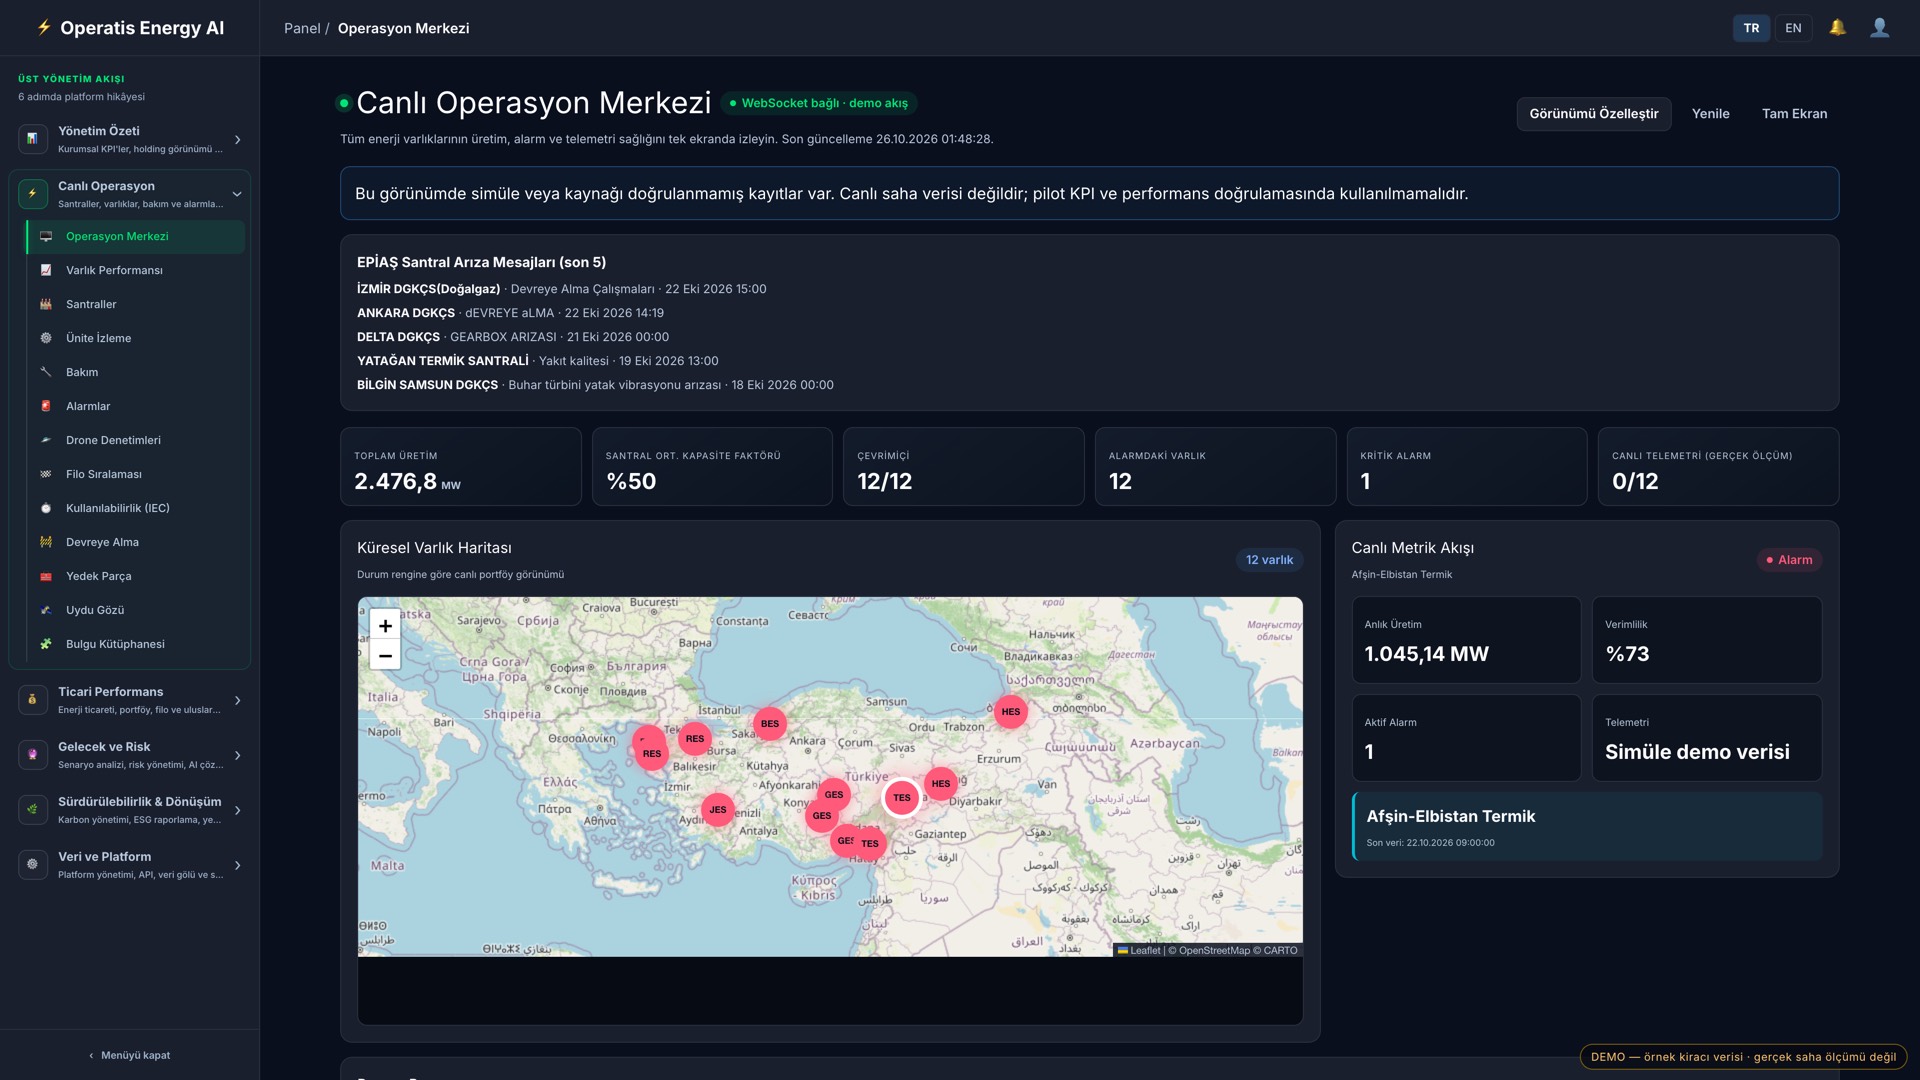Image resolution: width=1920 pixels, height=1080 pixels.
Task: Collapse sidebar with Menüyü kapat
Action: (x=130, y=1055)
